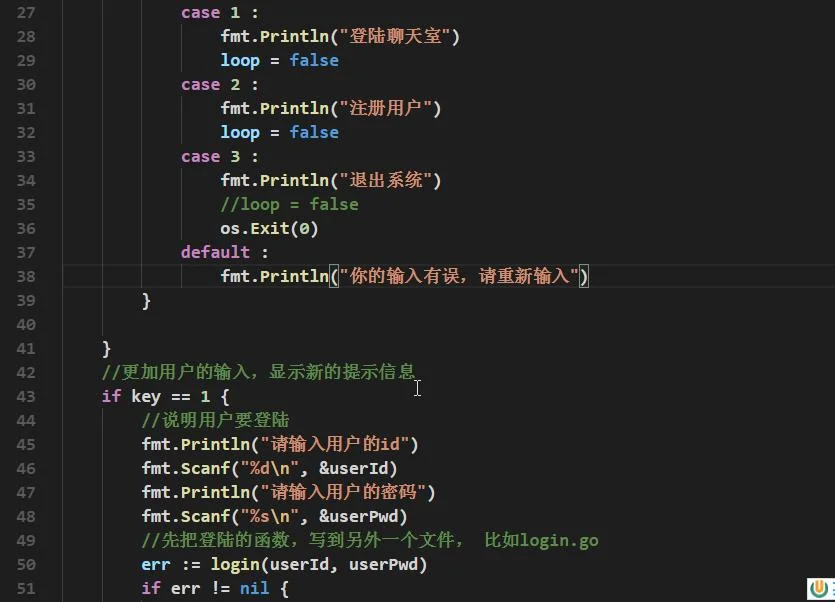
Task: Click the comment '//说明用户要登陆'
Action: [215, 420]
